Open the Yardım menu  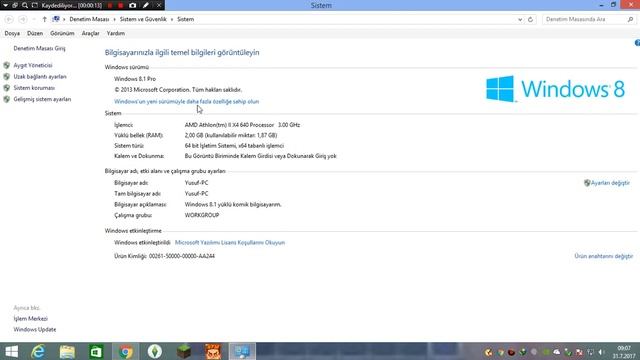tap(116, 33)
